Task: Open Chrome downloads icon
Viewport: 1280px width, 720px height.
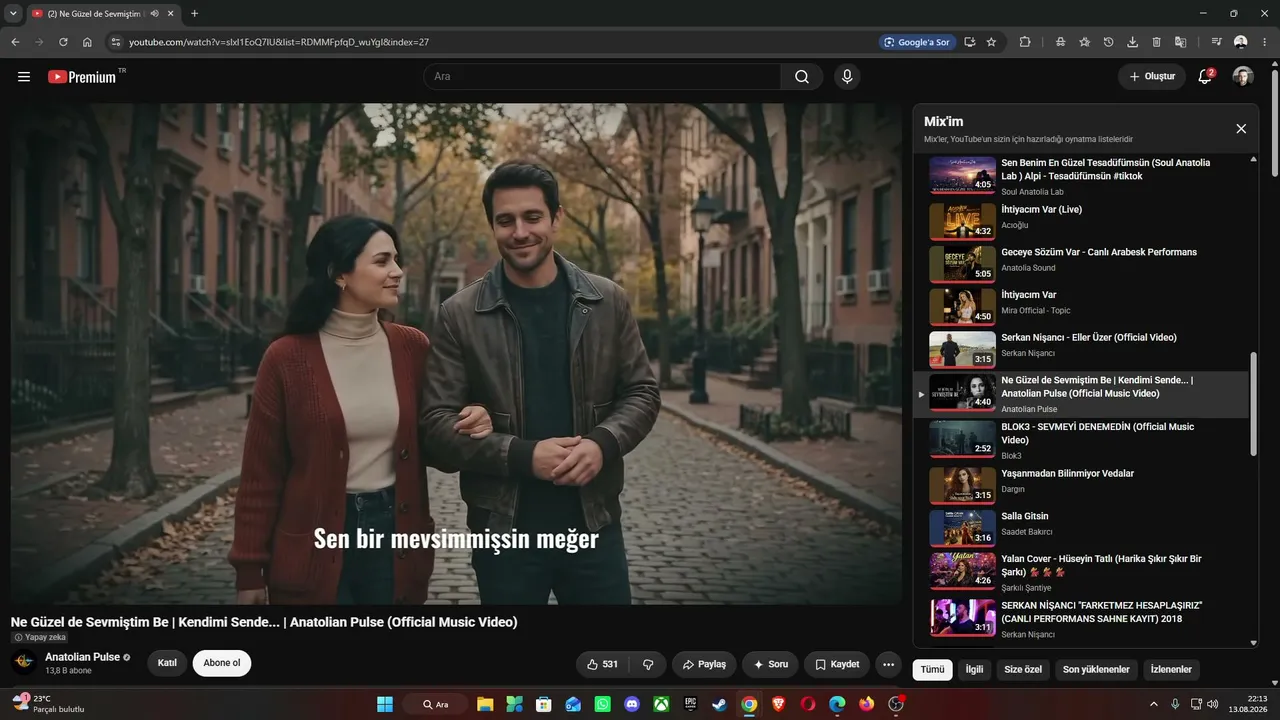Action: coord(1132,42)
